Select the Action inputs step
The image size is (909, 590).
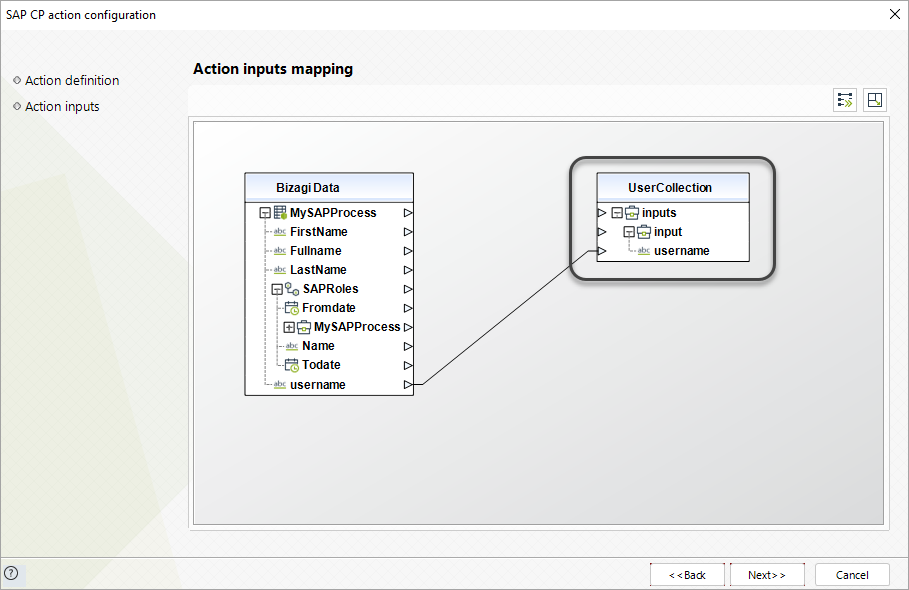pyautogui.click(x=62, y=107)
